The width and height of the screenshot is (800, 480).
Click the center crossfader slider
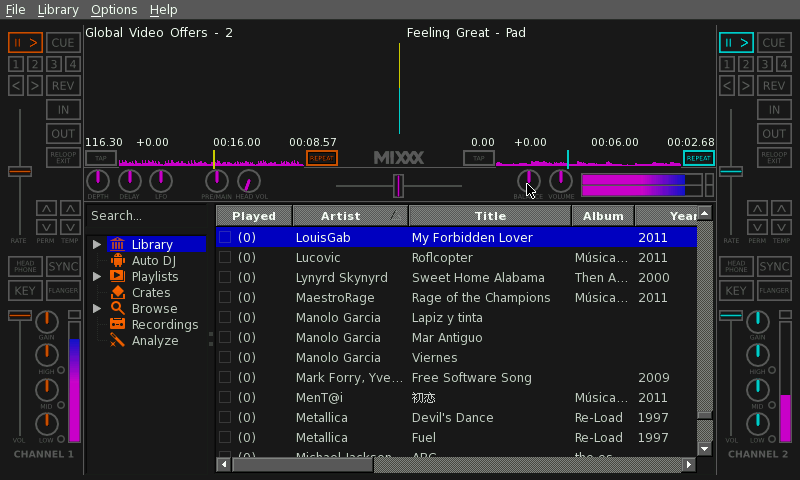[398, 186]
